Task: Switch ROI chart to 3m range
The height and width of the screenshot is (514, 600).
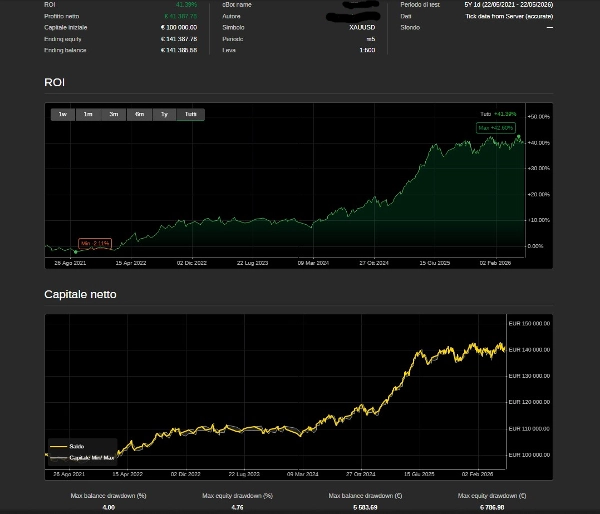Action: [114, 114]
